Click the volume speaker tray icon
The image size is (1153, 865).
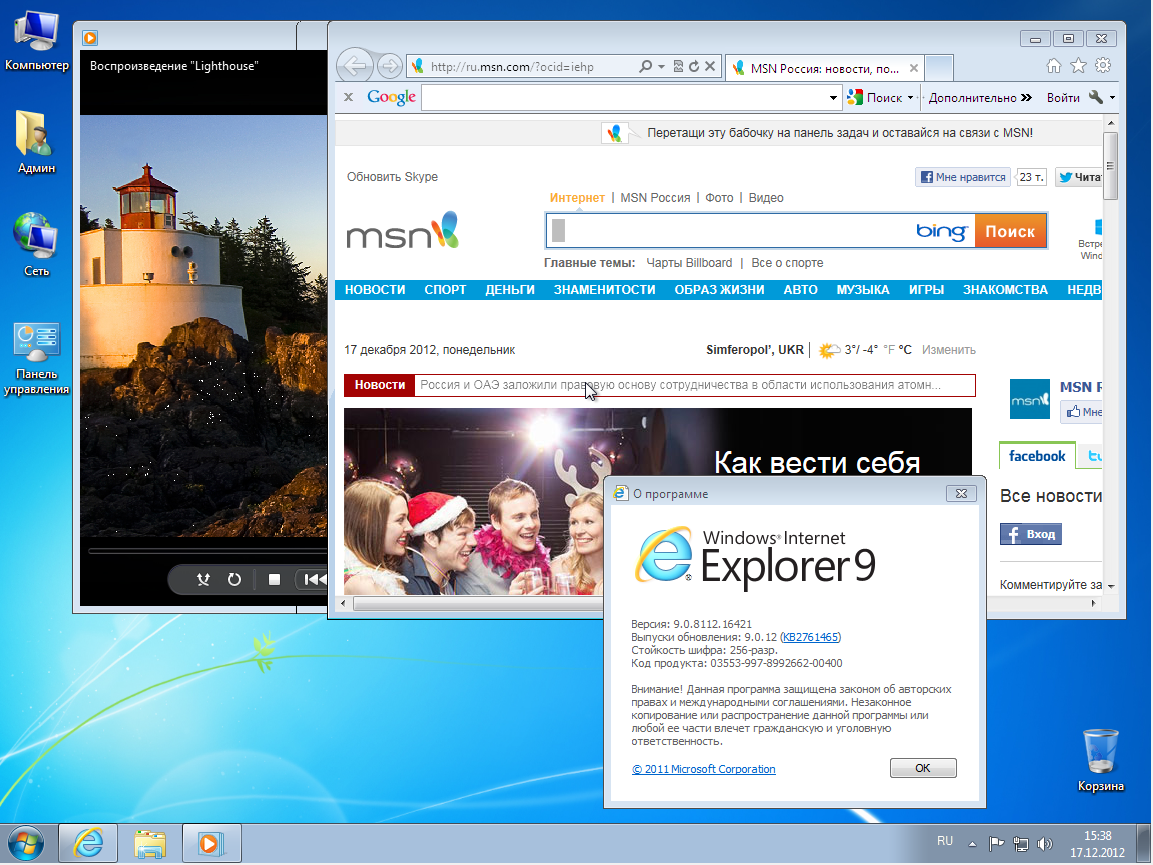(x=1043, y=844)
